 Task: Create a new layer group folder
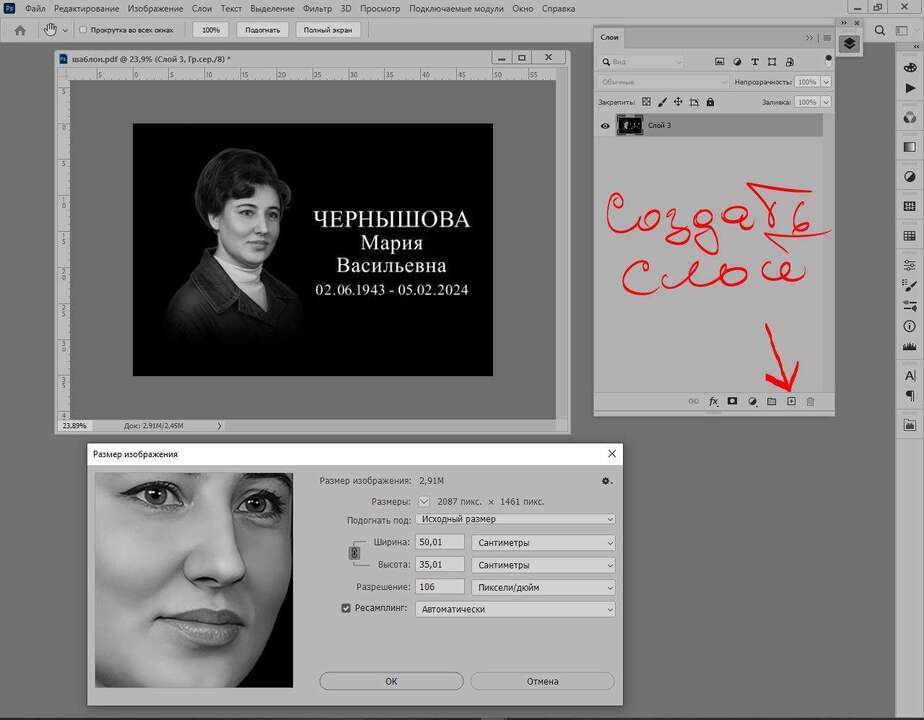click(771, 401)
